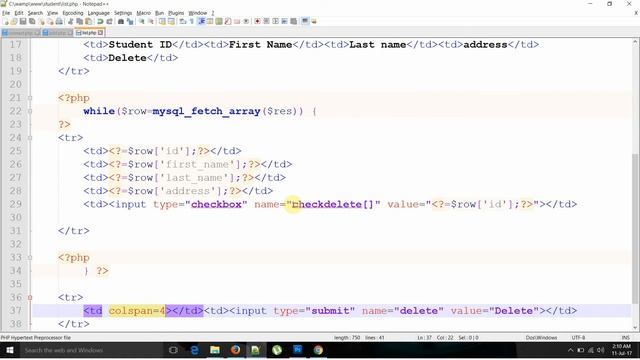Click Dos\Windows line ending in status bar
This screenshot has height=360, width=640.
(x=541, y=338)
